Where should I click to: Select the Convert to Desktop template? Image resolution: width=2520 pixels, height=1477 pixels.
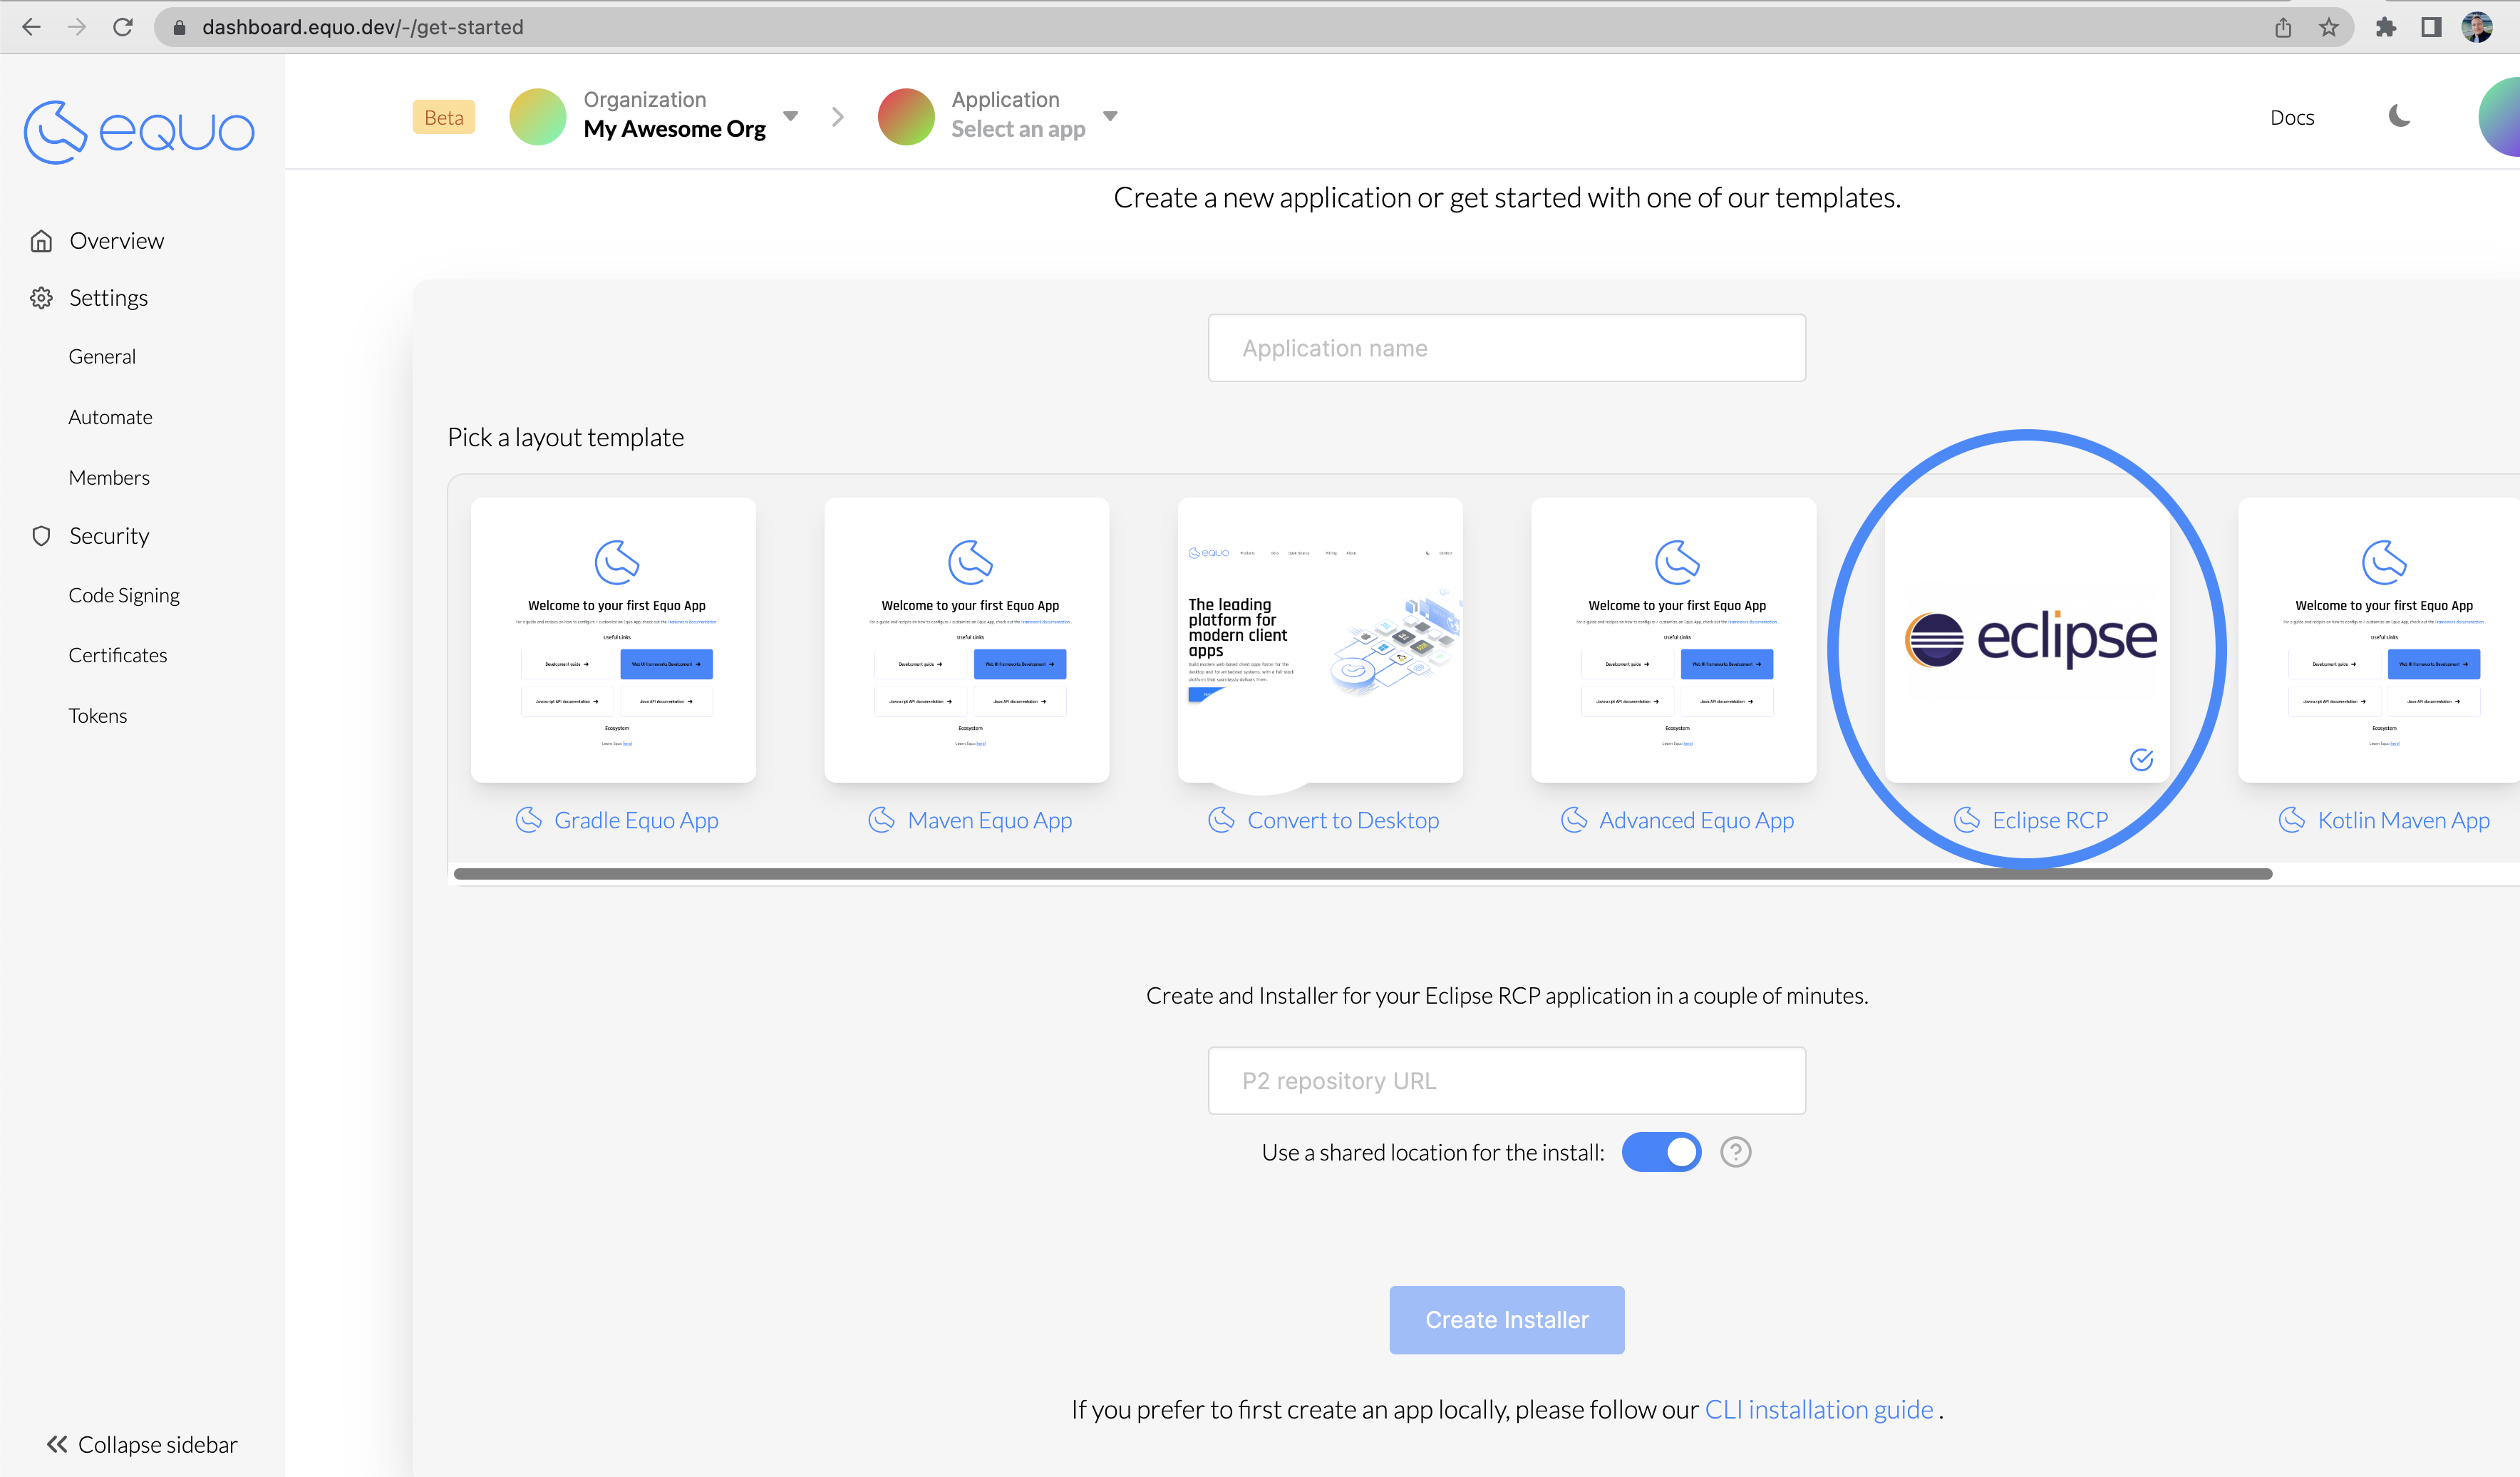[x=1320, y=641]
